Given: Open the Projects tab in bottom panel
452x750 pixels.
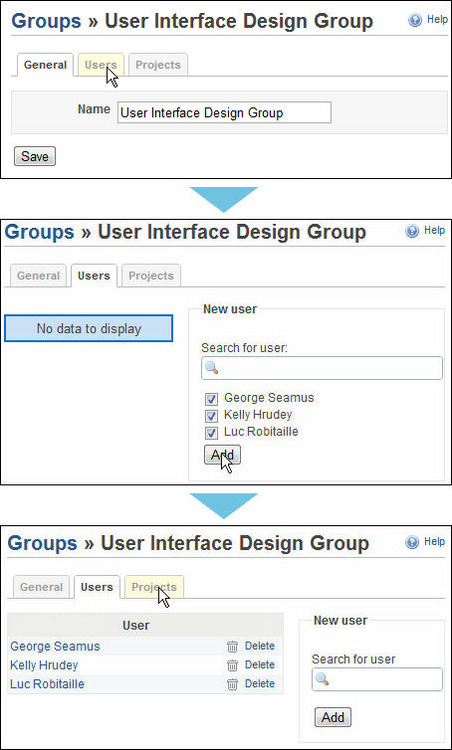Looking at the screenshot, I should [x=154, y=587].
